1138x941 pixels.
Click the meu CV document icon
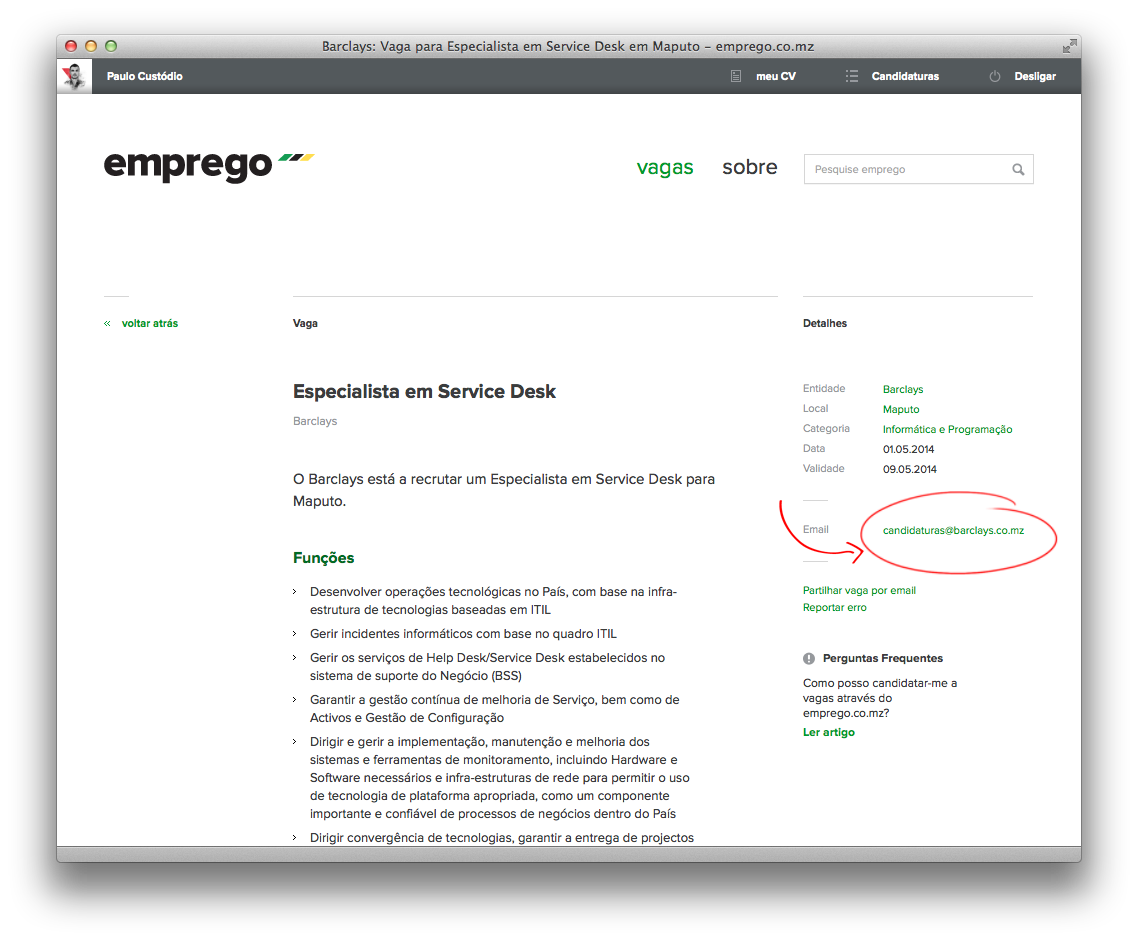click(x=736, y=76)
